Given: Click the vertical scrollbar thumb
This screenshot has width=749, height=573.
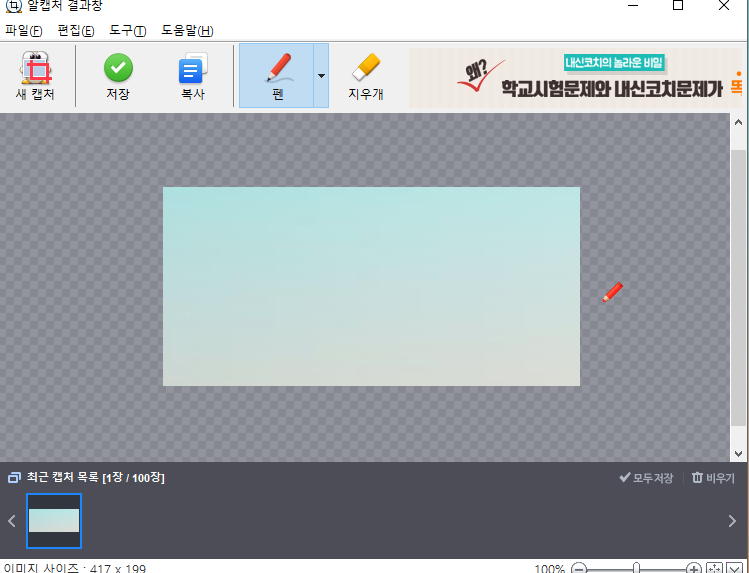Looking at the screenshot, I should pos(738,287).
